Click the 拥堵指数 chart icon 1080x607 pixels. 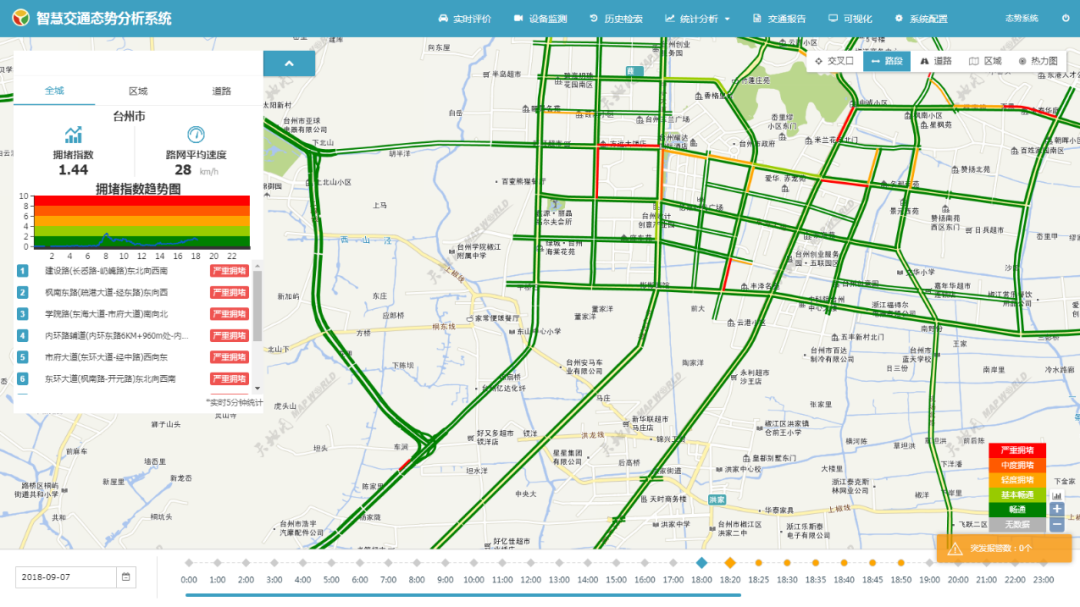[x=73, y=135]
